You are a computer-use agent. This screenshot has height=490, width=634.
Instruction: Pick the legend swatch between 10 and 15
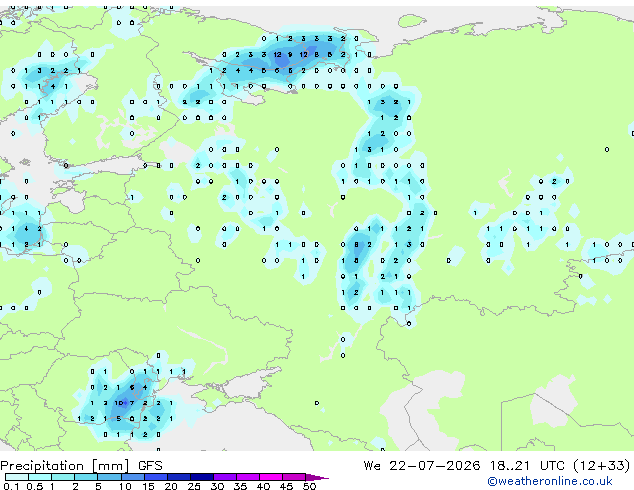click(133, 477)
